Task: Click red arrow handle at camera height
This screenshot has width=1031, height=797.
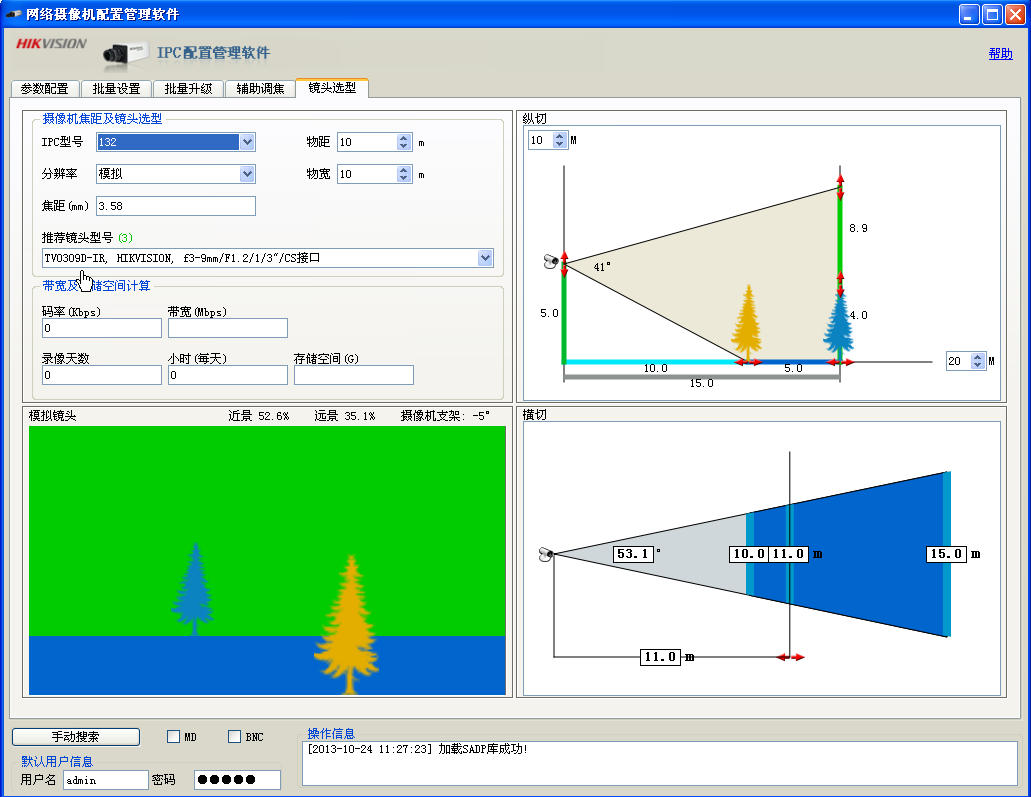Action: coord(564,263)
